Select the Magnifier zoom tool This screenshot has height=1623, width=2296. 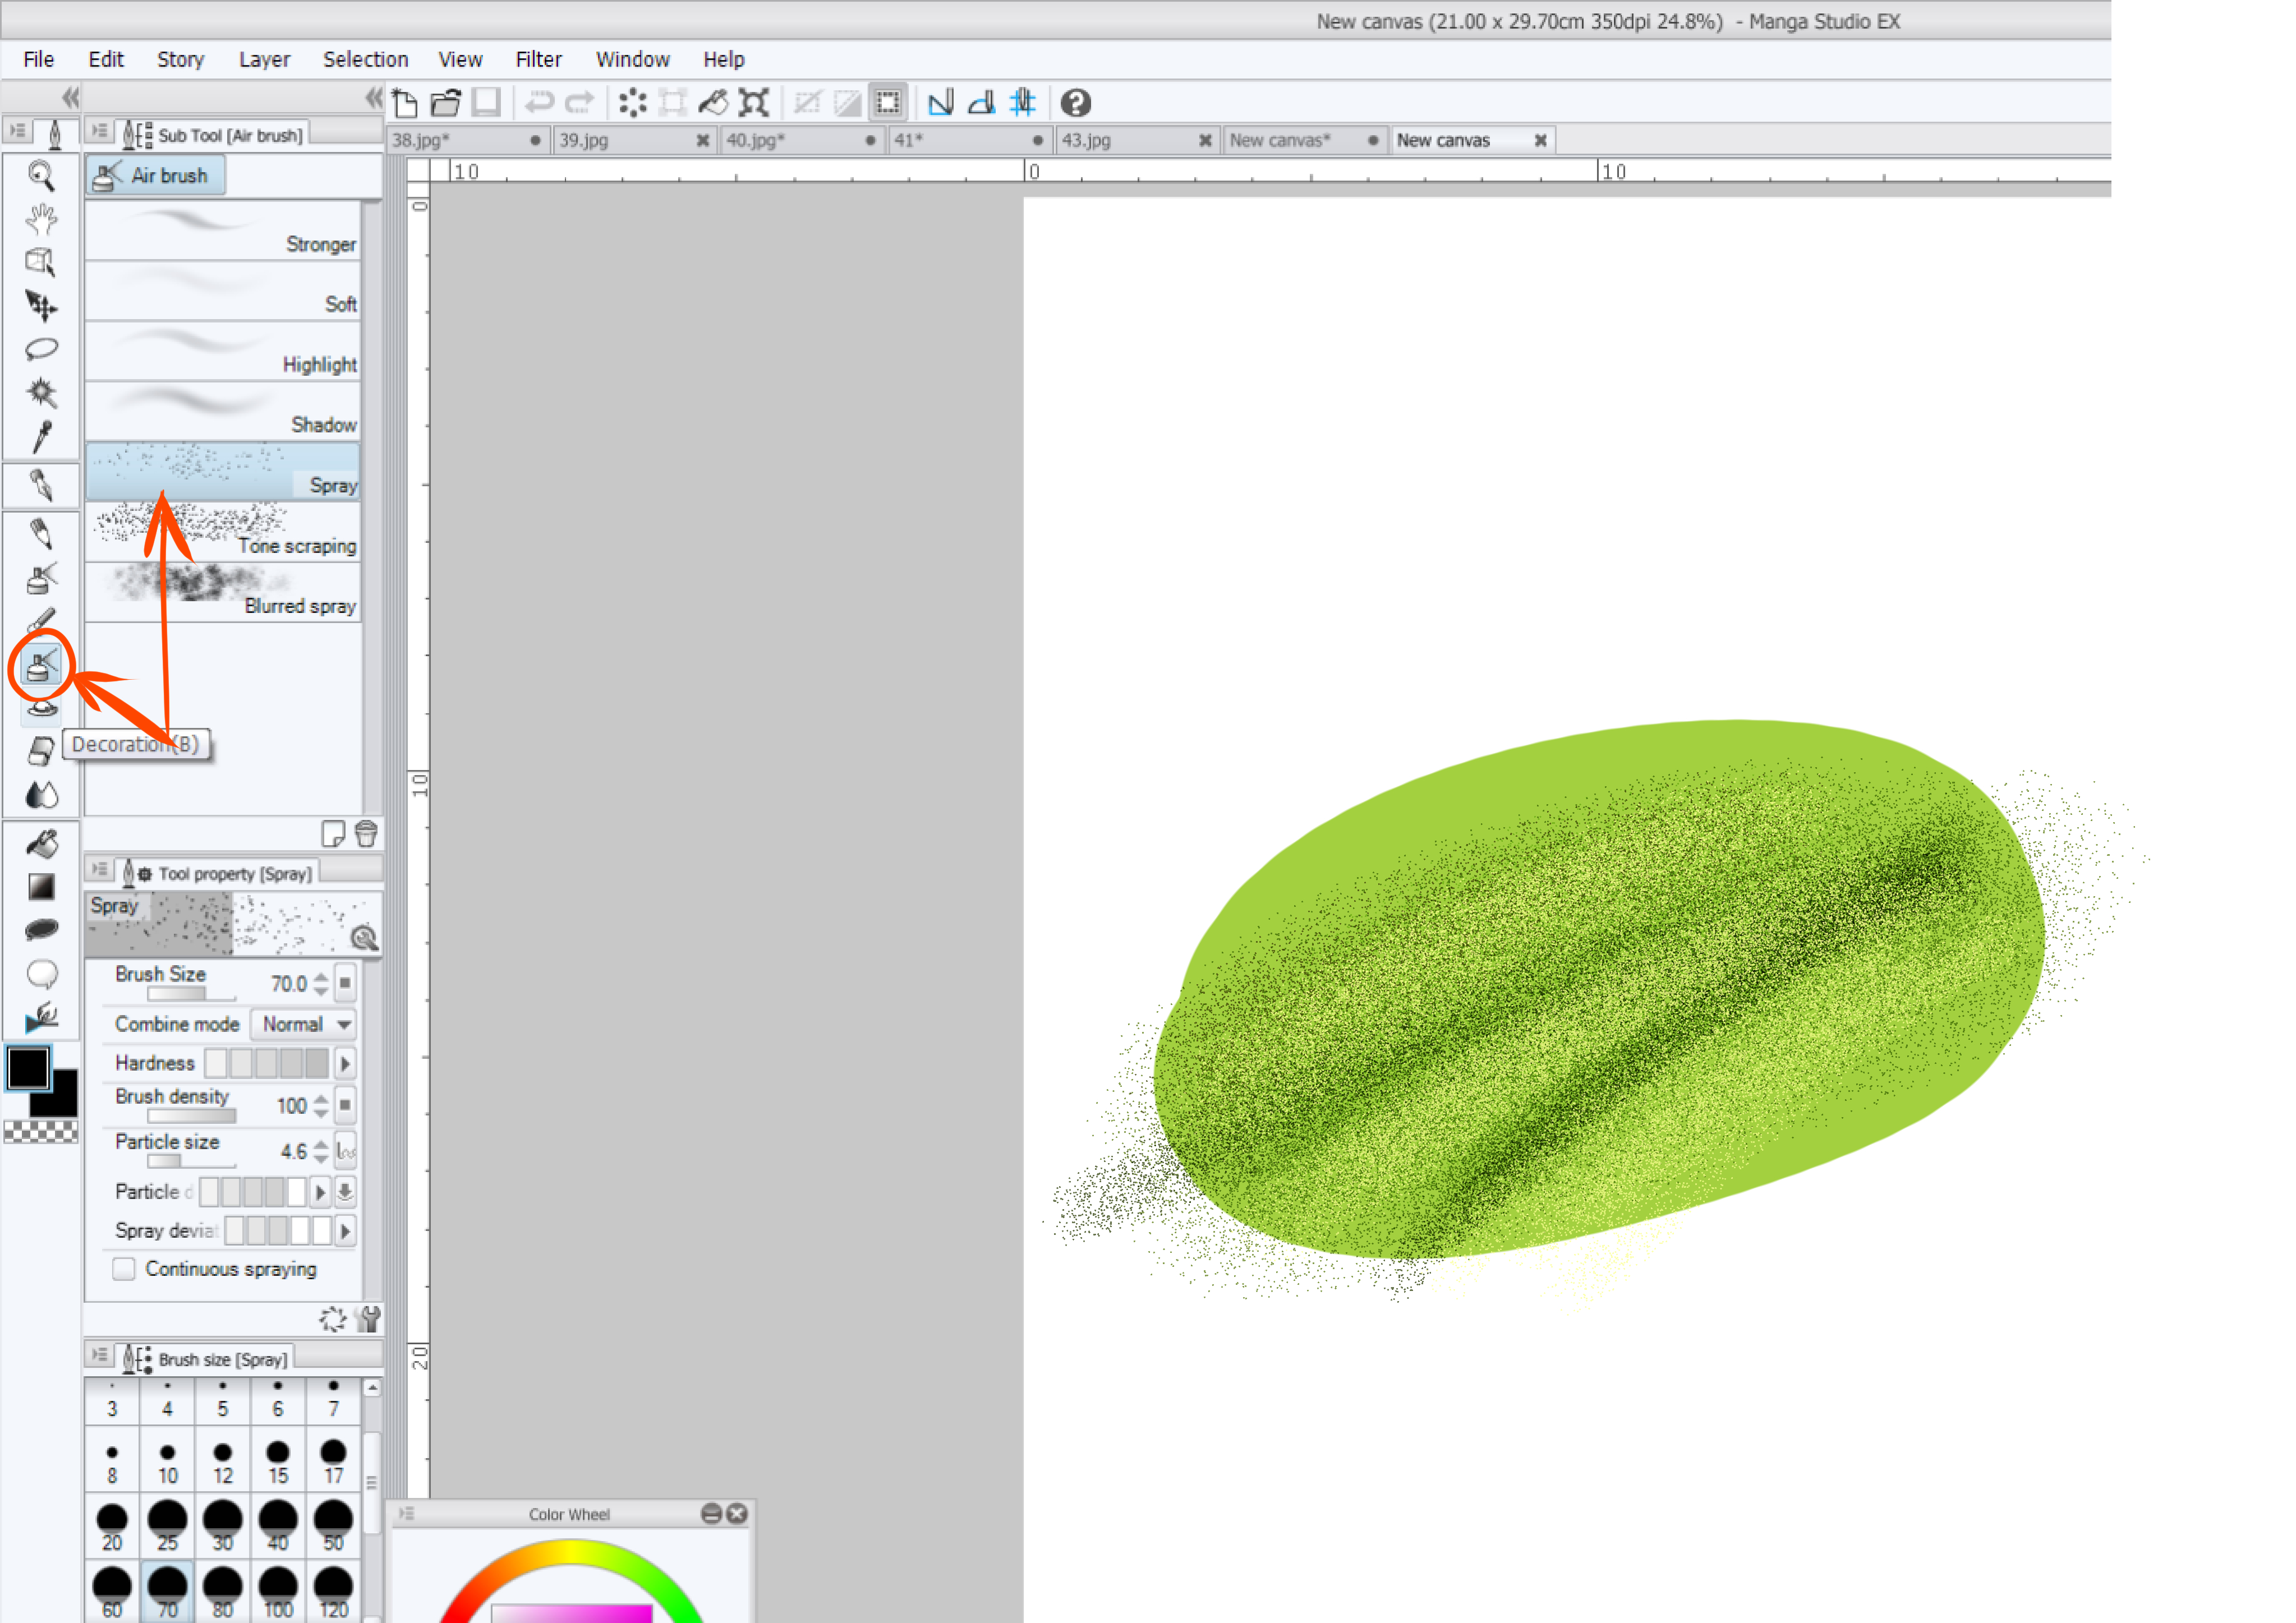click(x=41, y=176)
